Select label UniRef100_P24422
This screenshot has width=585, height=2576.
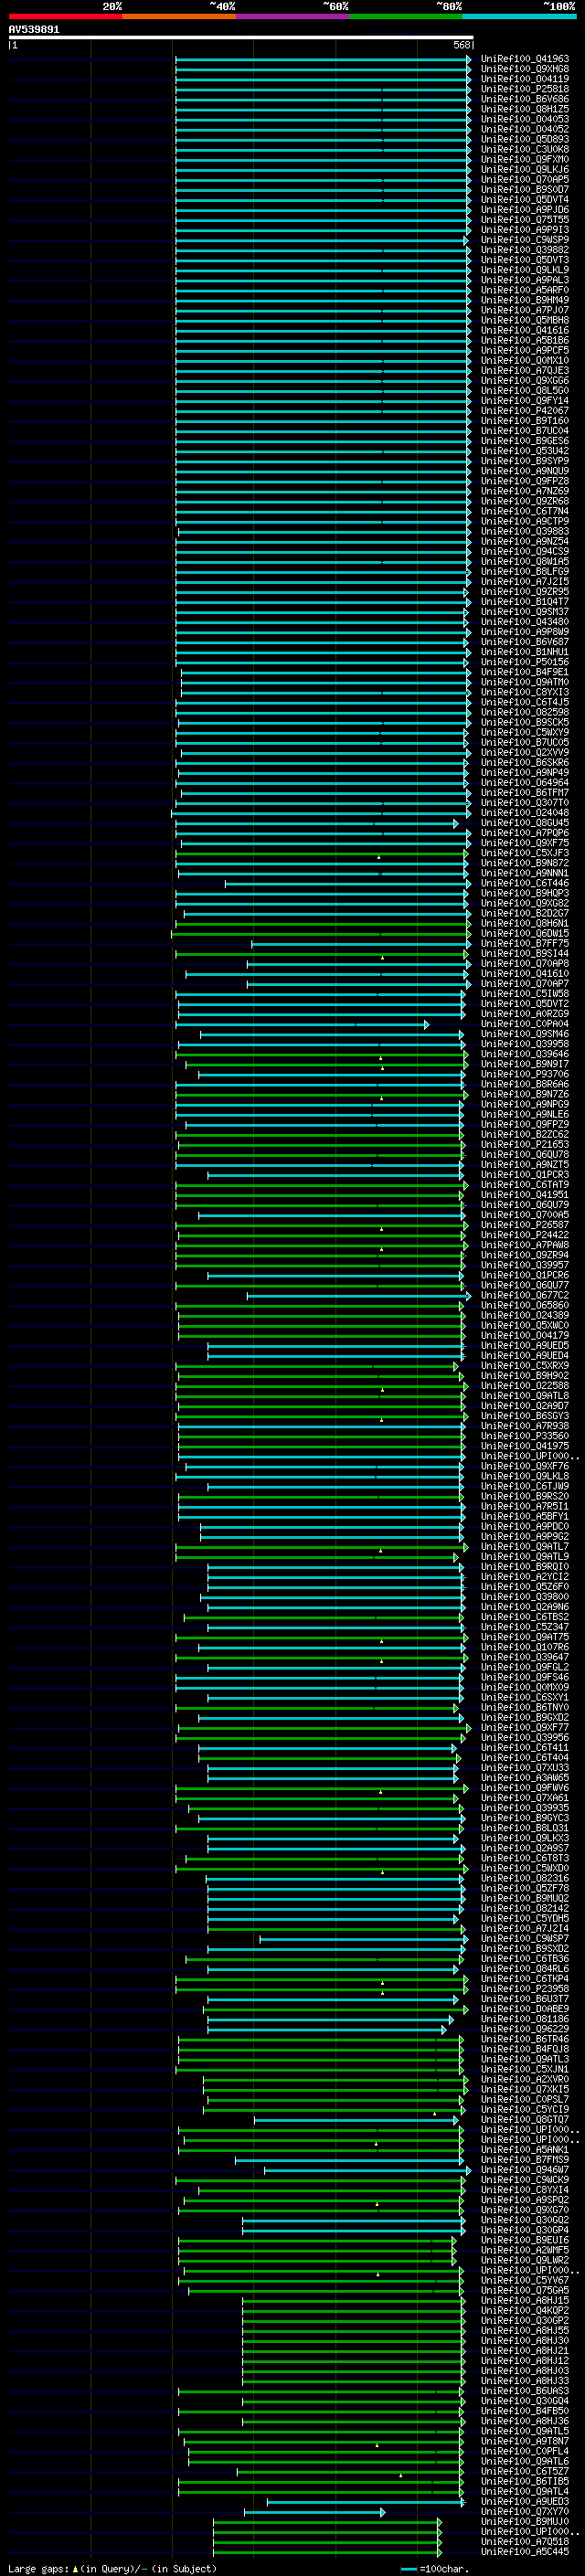point(525,1235)
